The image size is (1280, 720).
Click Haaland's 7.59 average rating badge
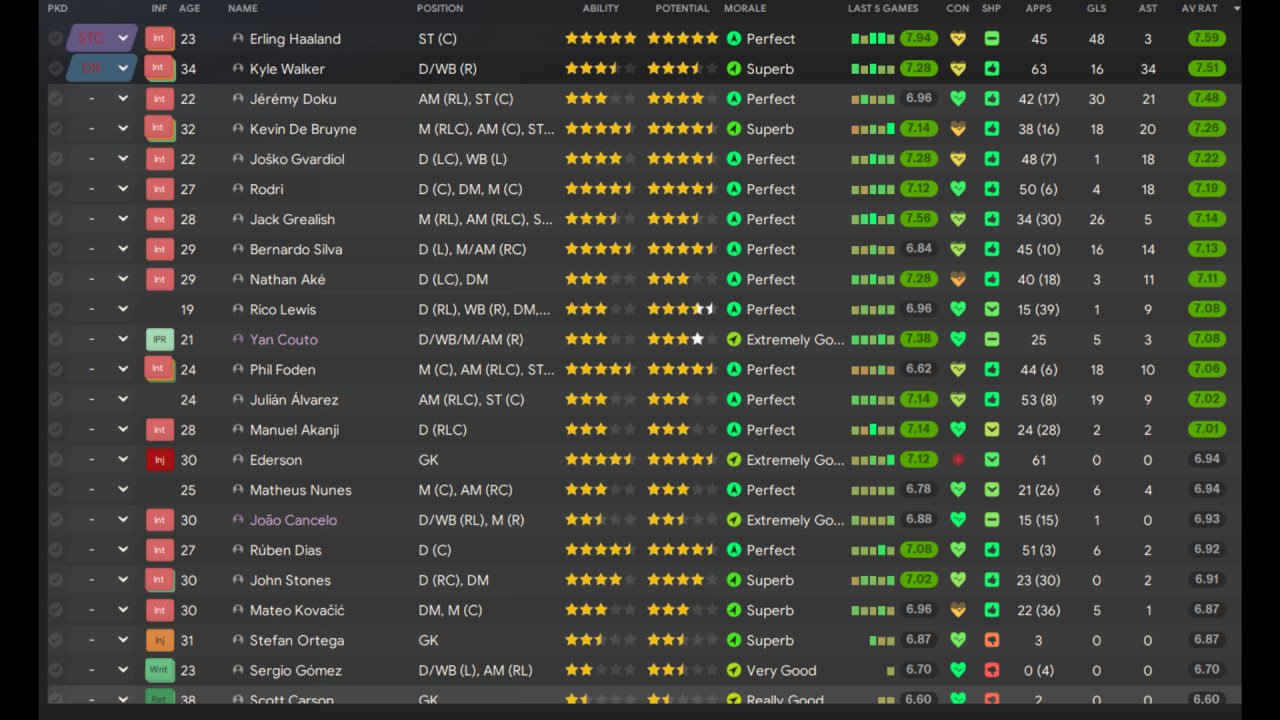point(1207,39)
